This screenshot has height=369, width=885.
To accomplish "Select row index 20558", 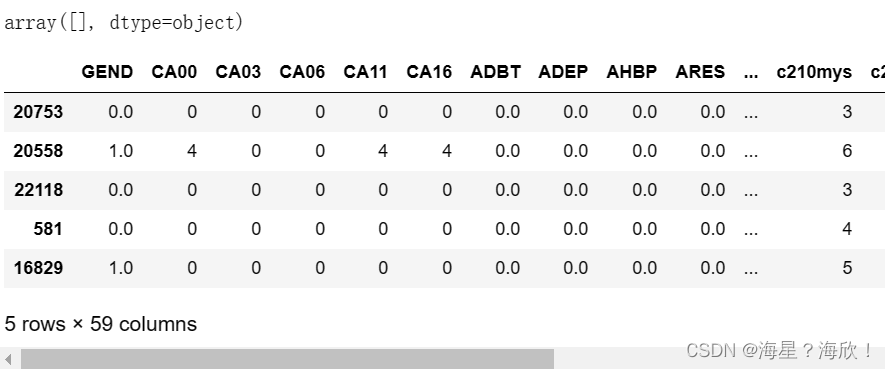I will [x=38, y=151].
